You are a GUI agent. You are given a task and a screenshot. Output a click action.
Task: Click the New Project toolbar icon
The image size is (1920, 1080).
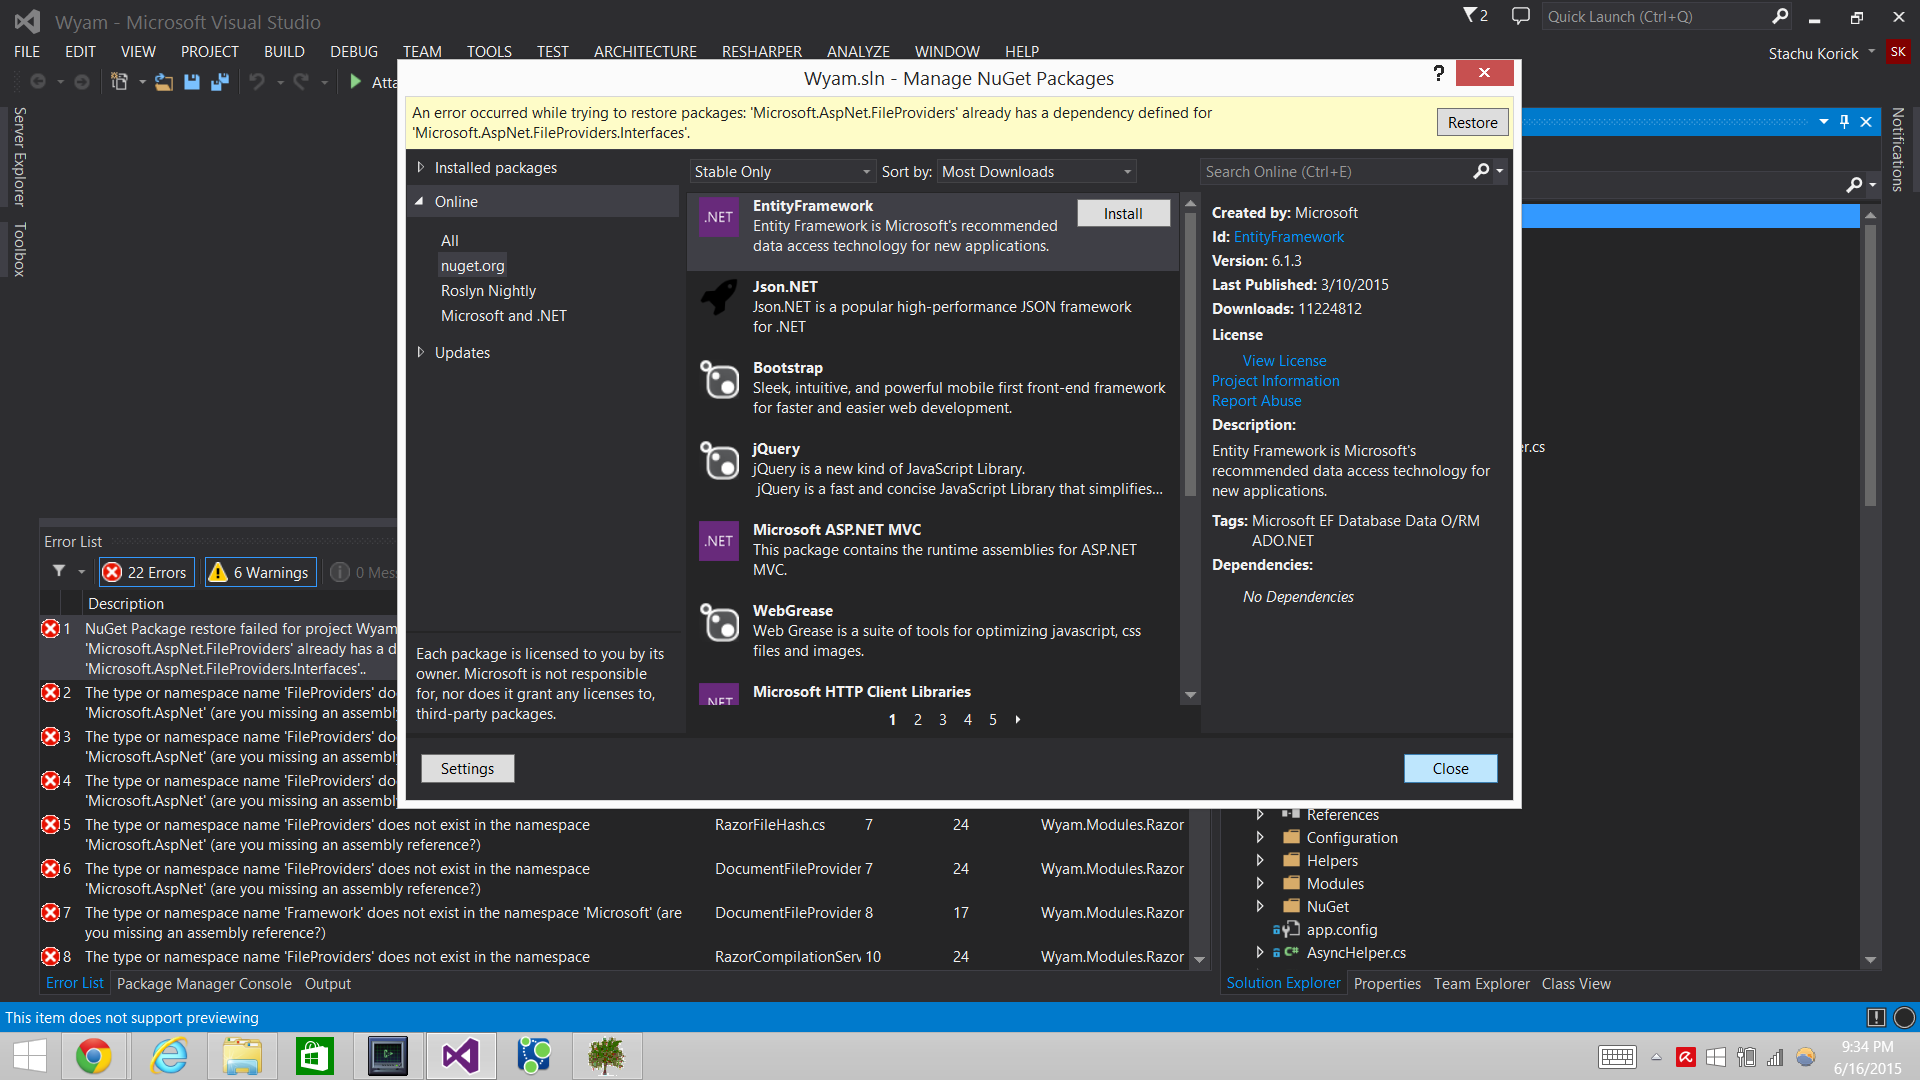tap(120, 82)
